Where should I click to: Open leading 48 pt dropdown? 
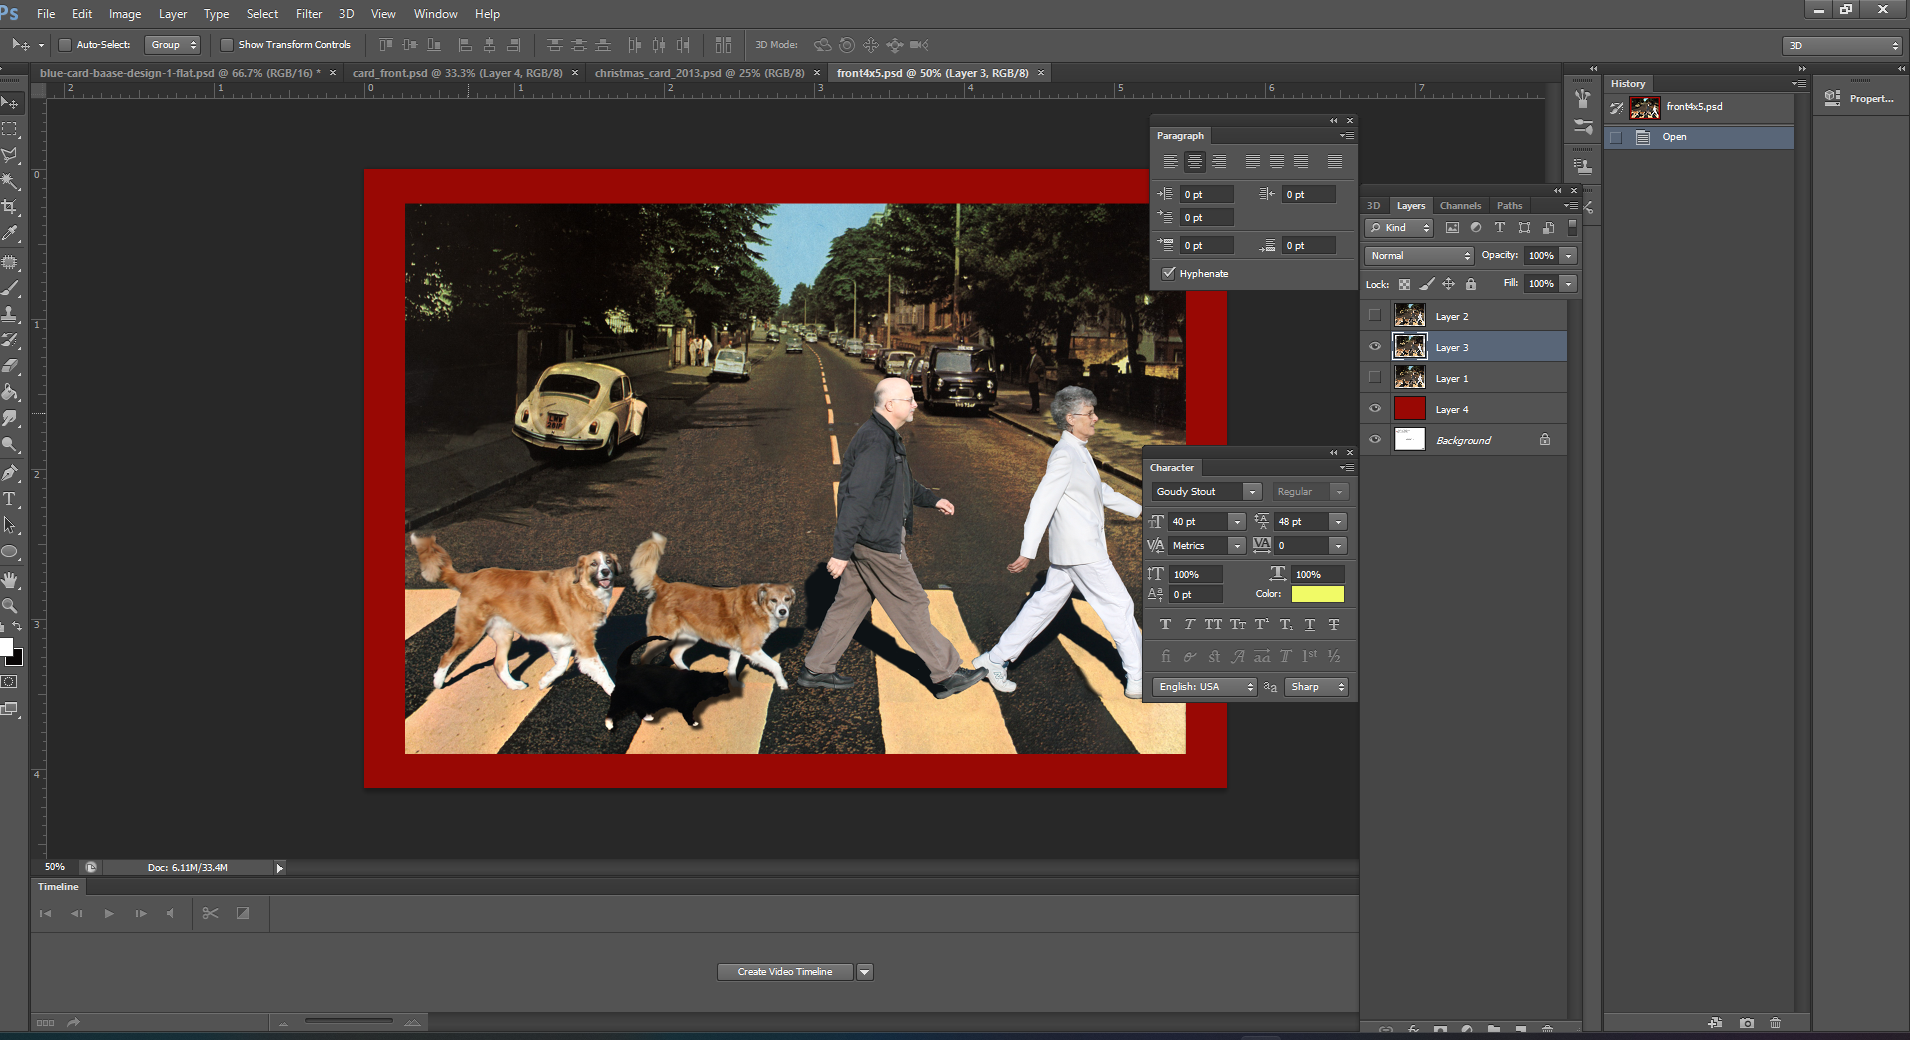tap(1339, 522)
